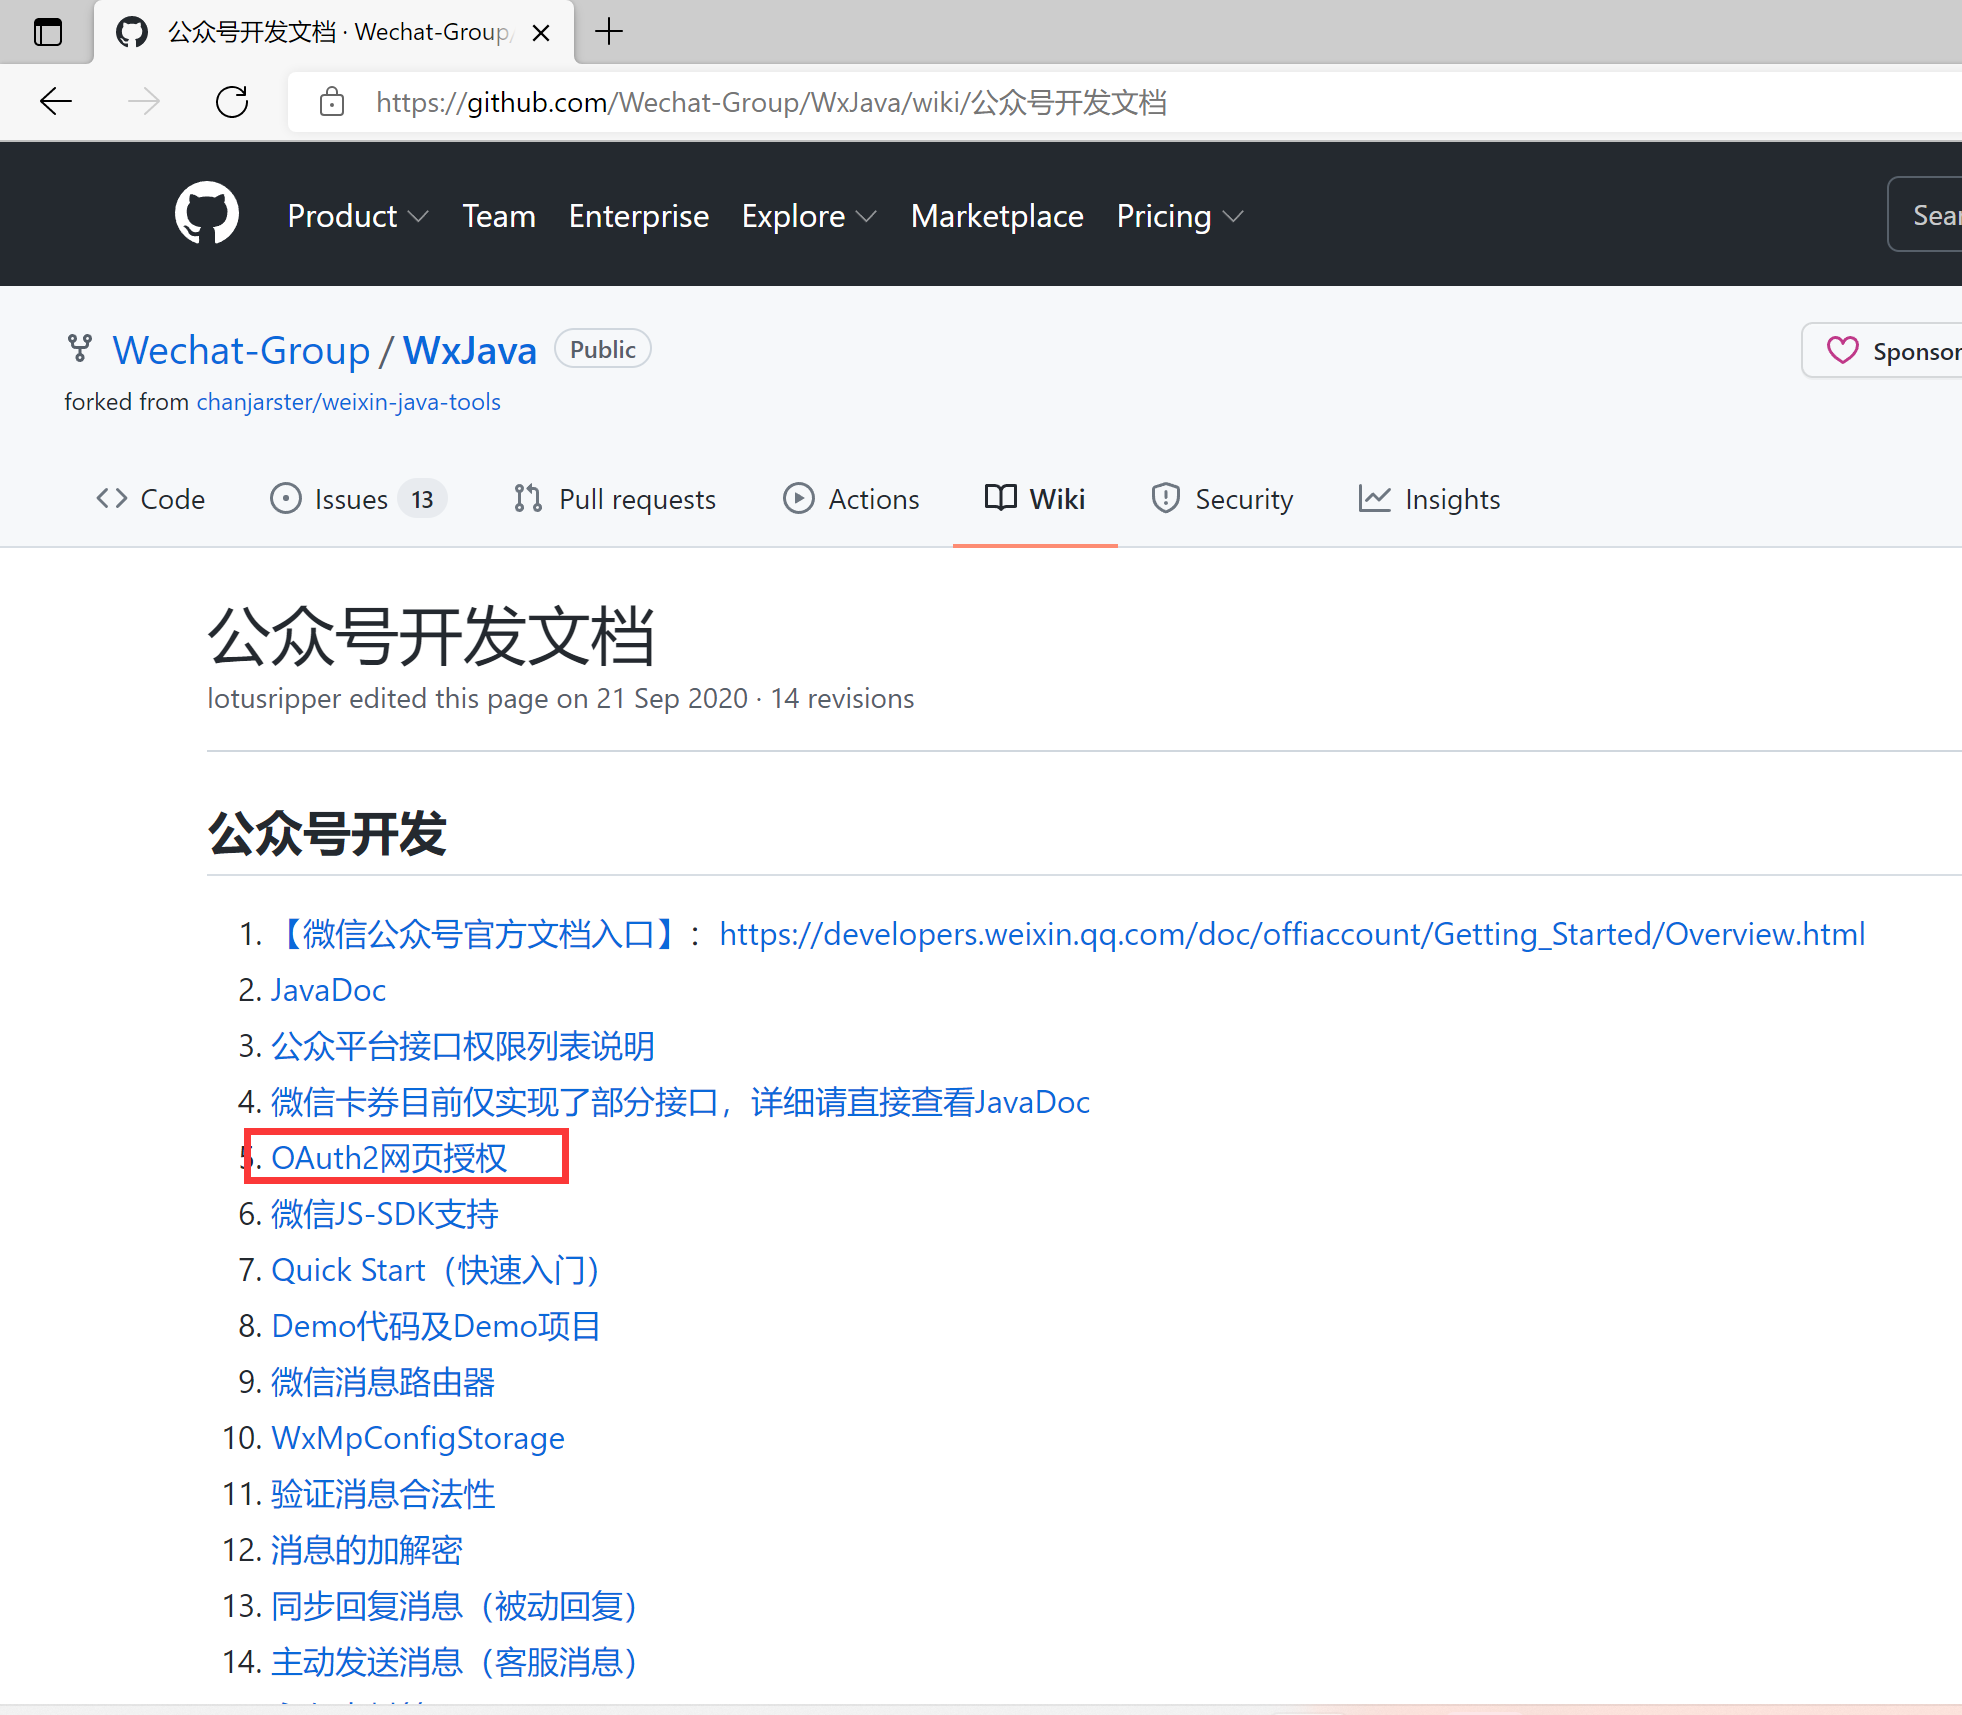Expand the Pricing dropdown menu
Screen dimensions: 1962x1715
pos(1180,216)
